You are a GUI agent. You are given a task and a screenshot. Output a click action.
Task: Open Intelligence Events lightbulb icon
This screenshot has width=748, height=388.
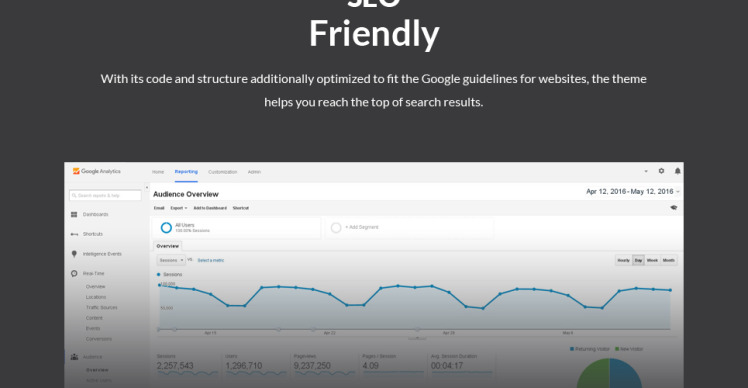click(74, 254)
